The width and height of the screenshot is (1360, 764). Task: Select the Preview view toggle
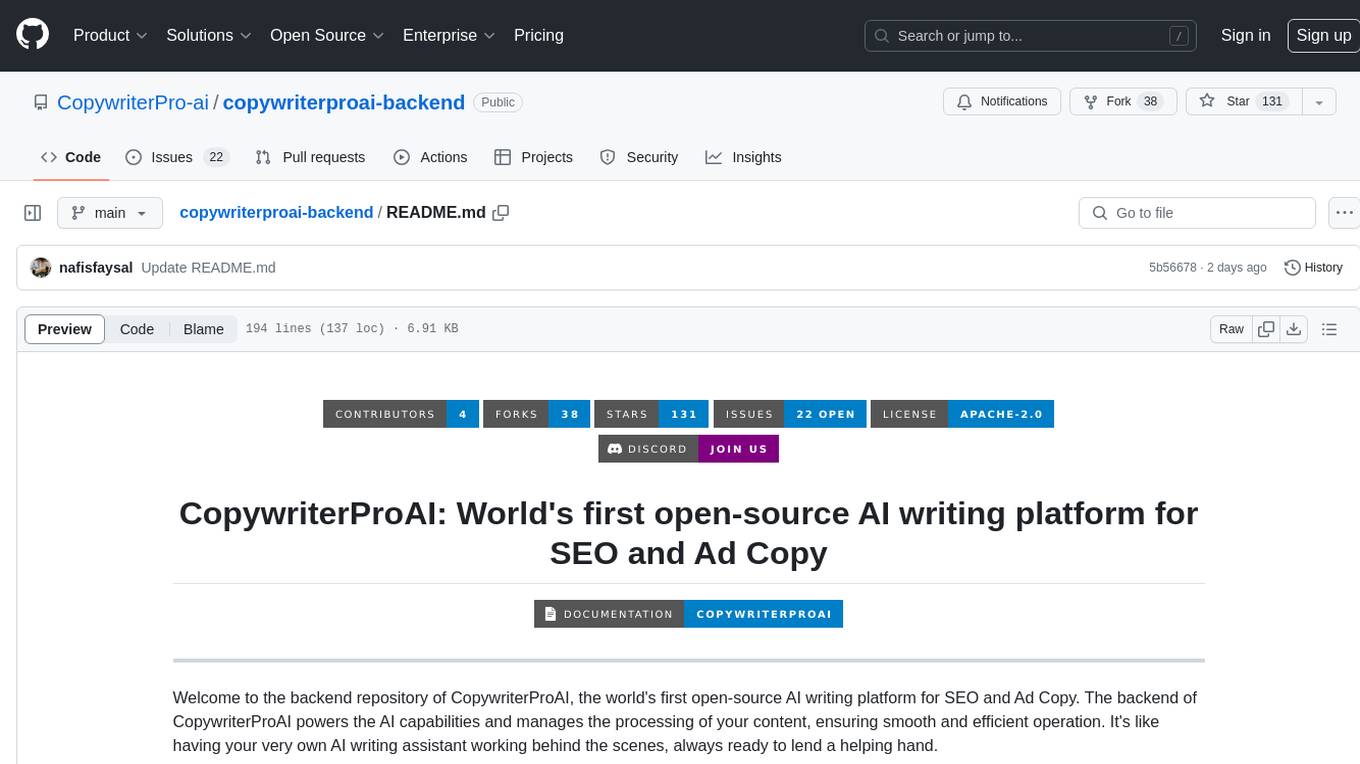click(65, 329)
